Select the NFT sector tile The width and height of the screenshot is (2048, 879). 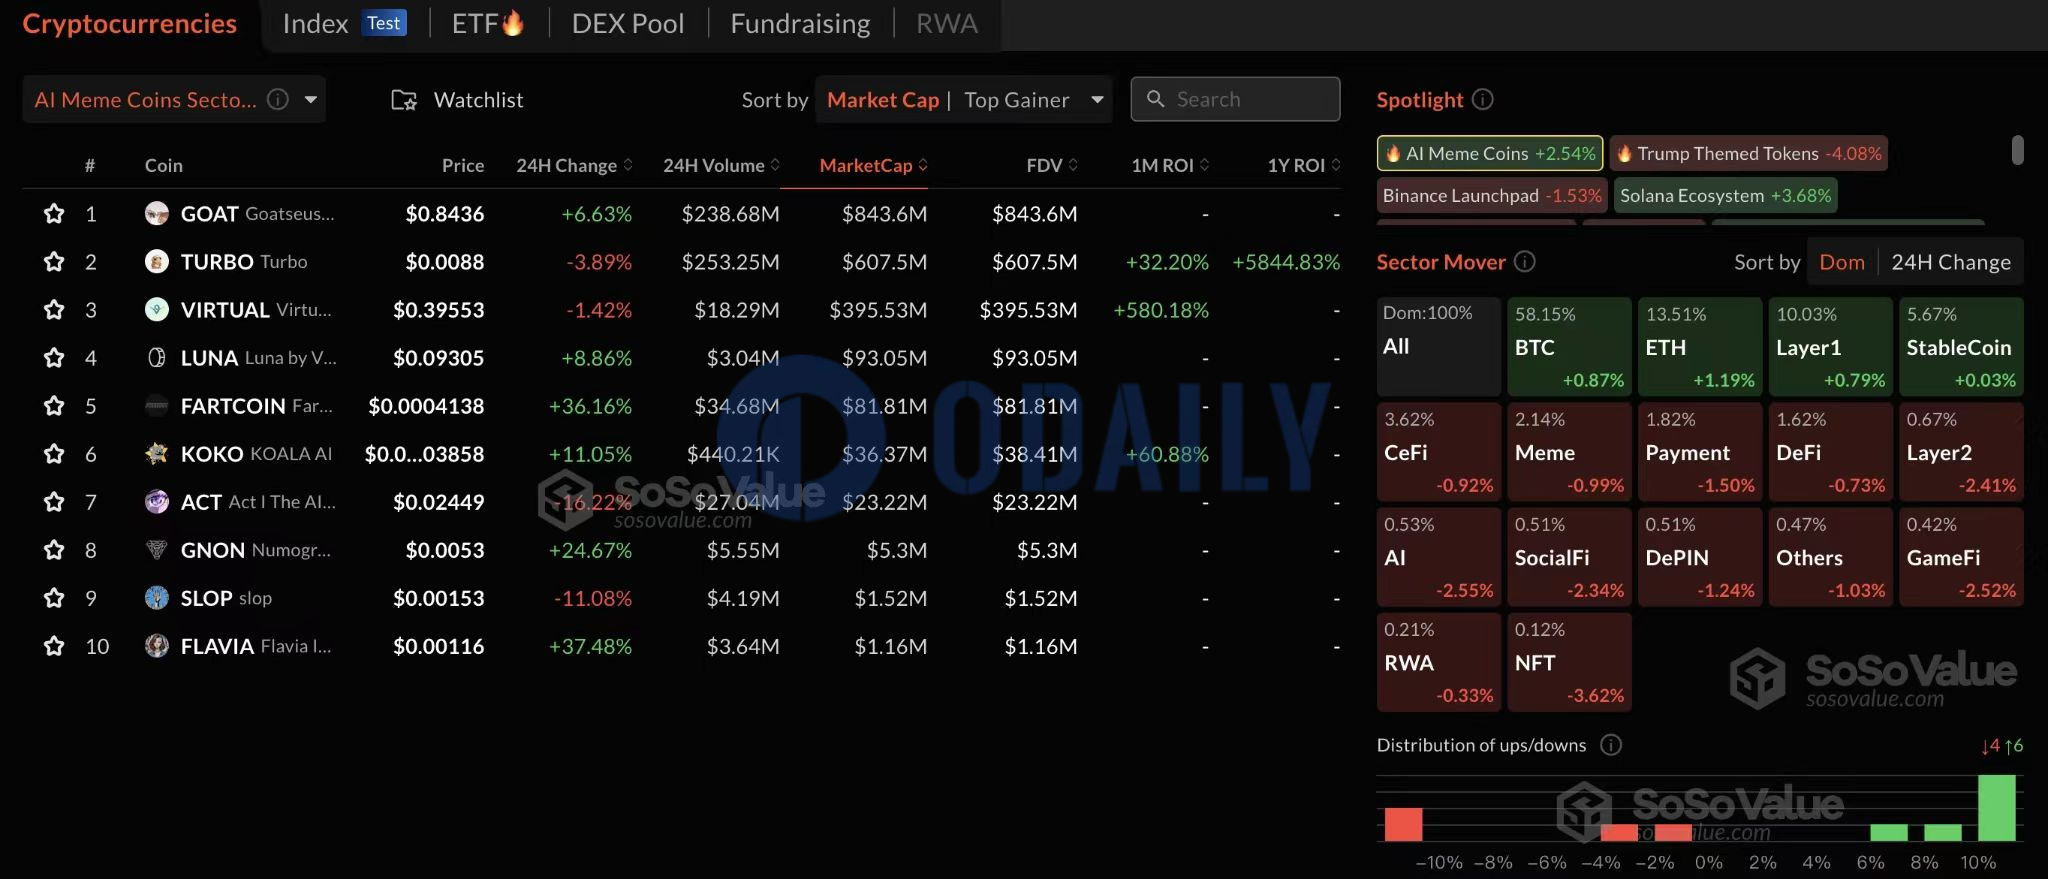click(1569, 661)
